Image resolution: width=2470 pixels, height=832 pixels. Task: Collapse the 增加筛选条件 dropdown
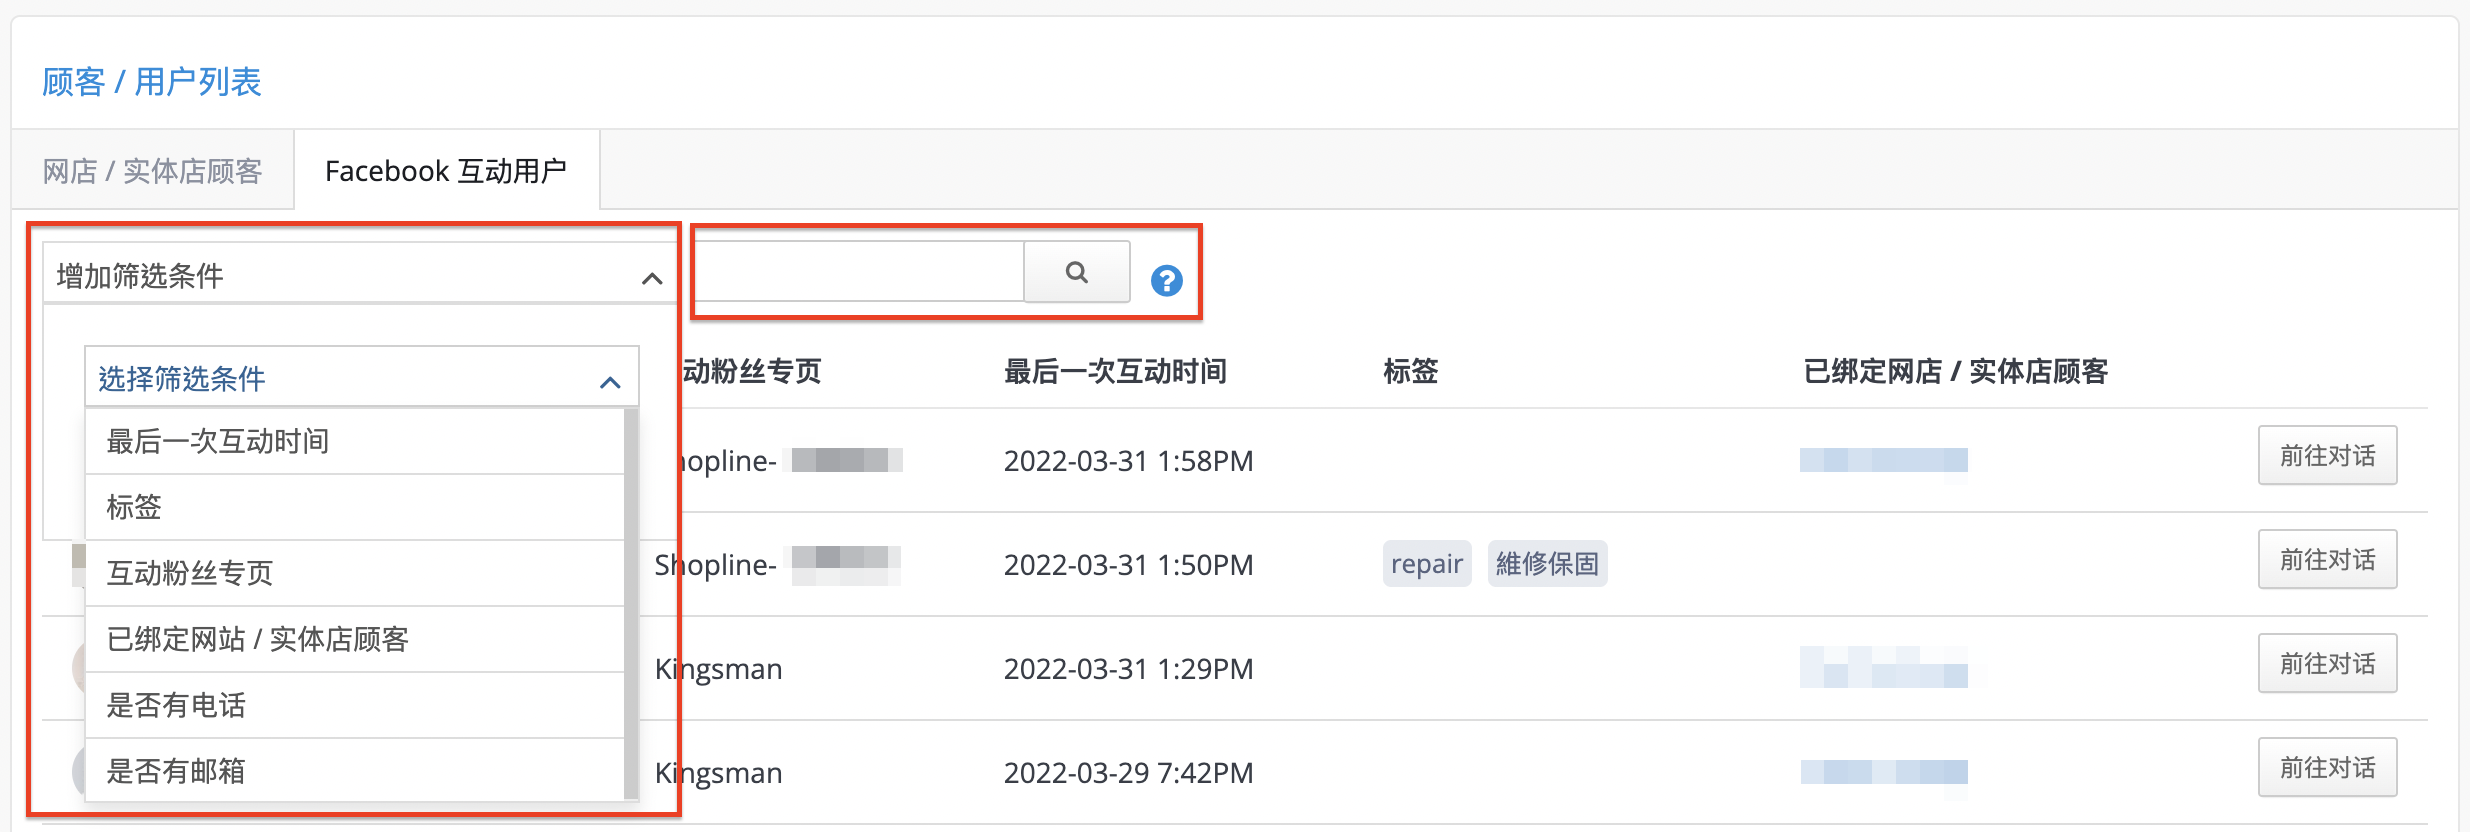[360, 274]
